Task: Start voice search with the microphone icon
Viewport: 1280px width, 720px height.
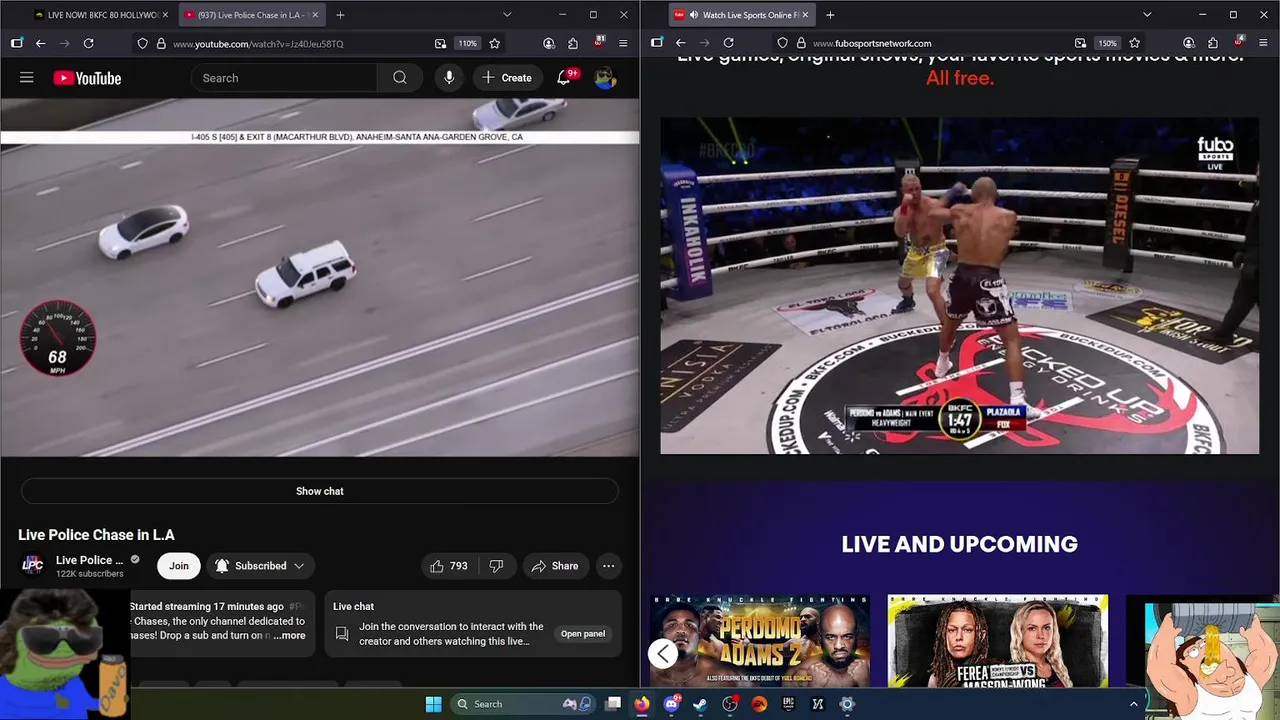Action: tap(449, 78)
